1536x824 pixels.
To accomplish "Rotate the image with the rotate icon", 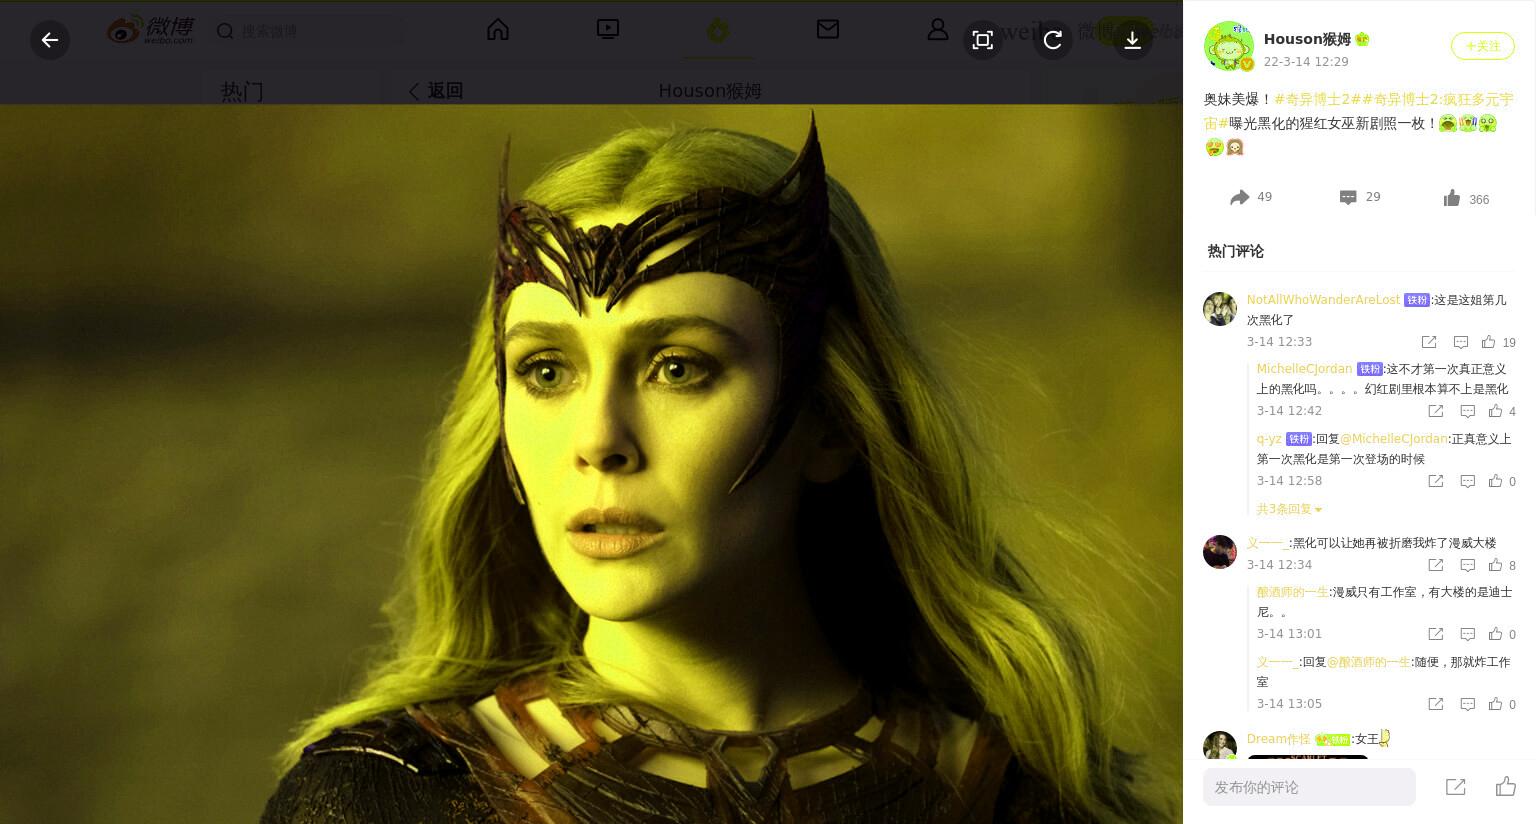I will coord(1053,40).
